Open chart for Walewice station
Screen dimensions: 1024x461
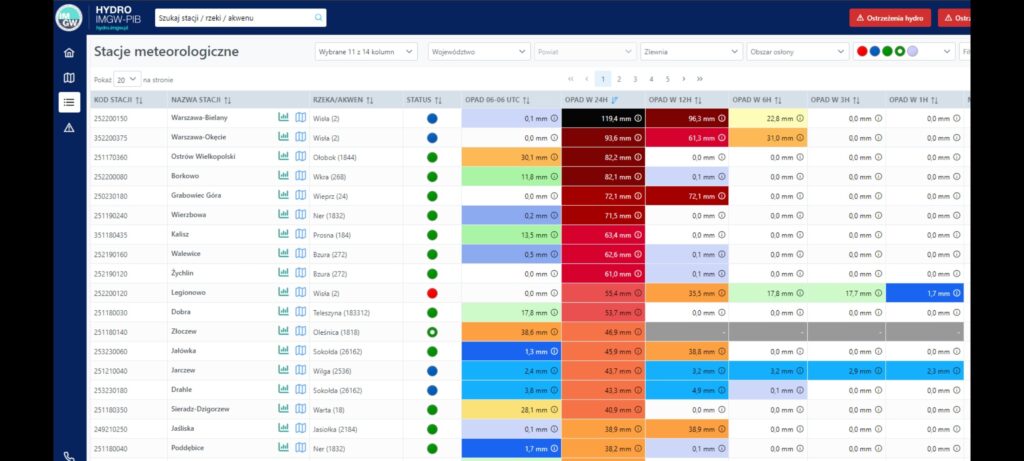coord(283,254)
